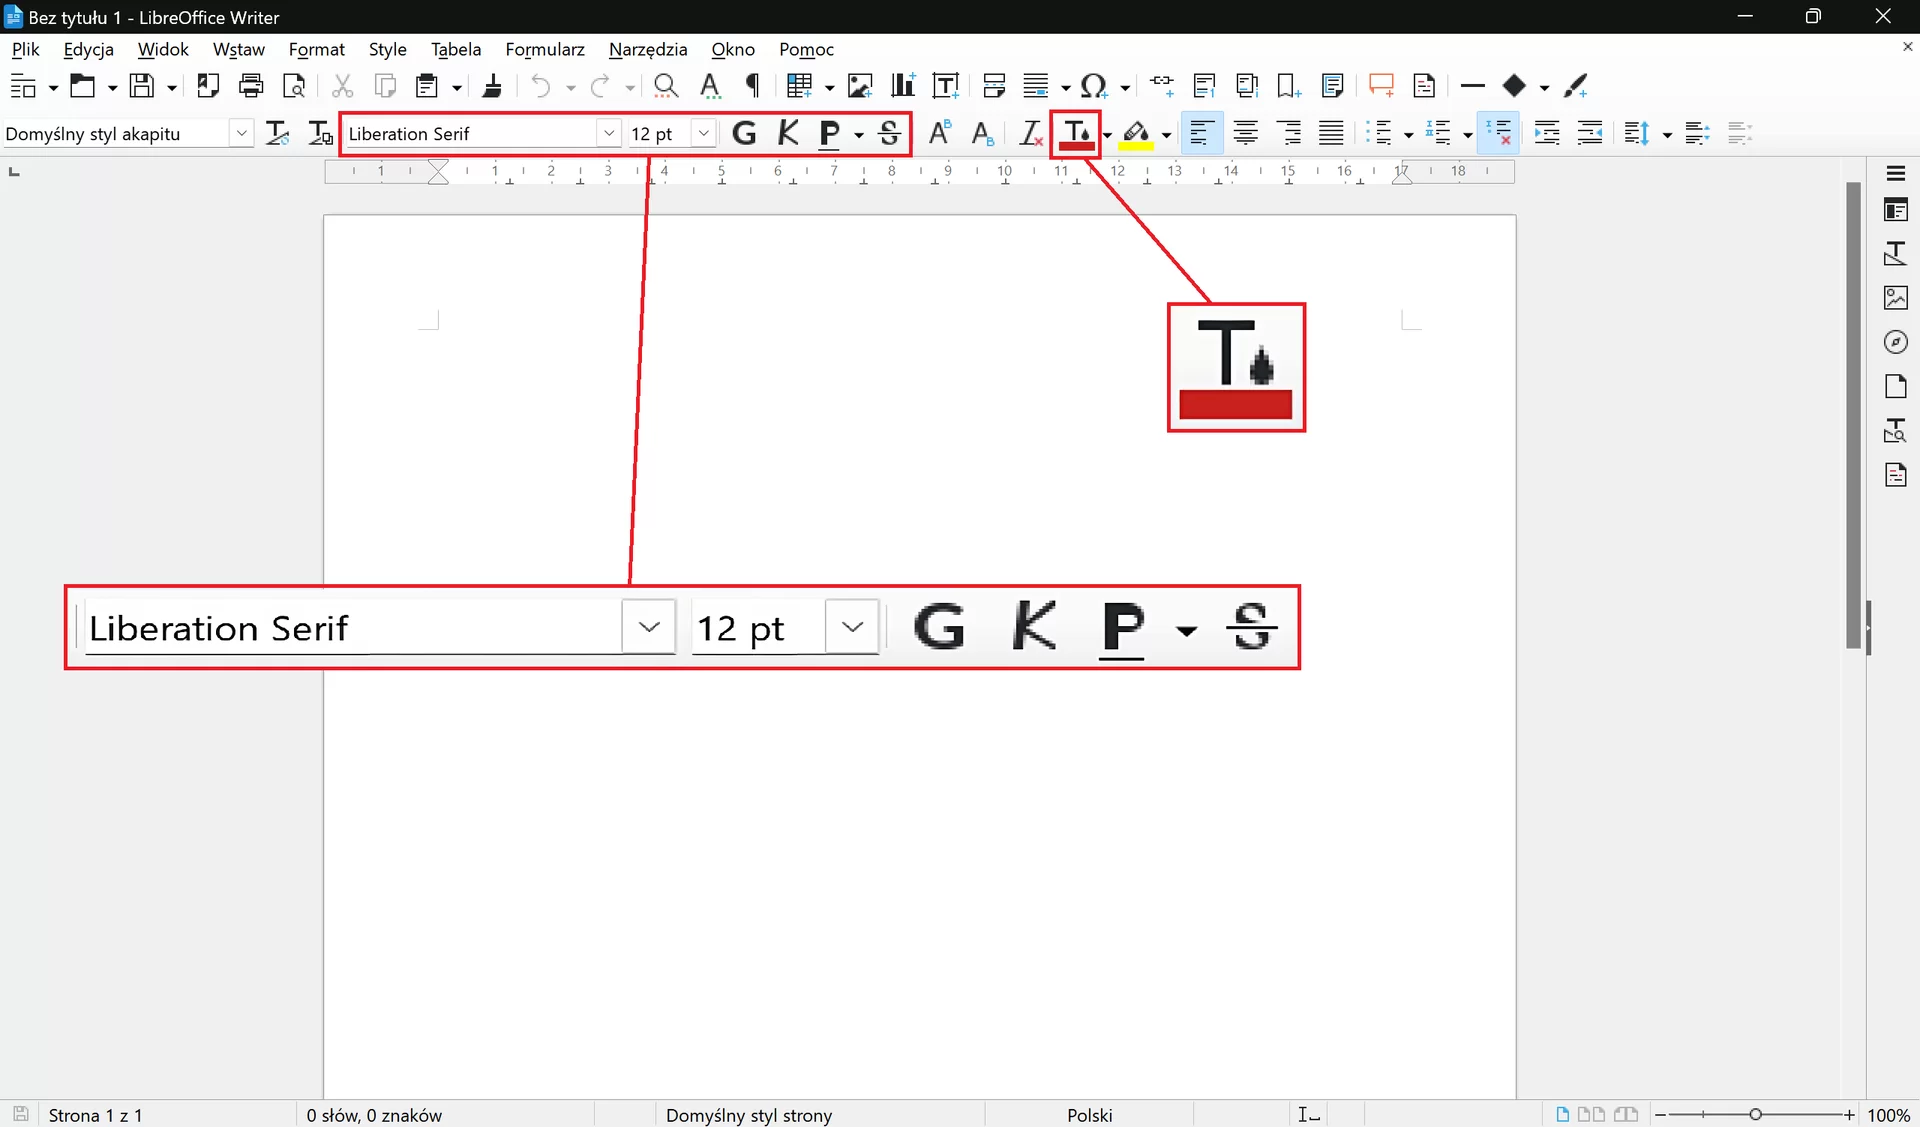Click Basic Shapes diamond icon
Image resolution: width=1920 pixels, height=1127 pixels.
pos(1514,86)
